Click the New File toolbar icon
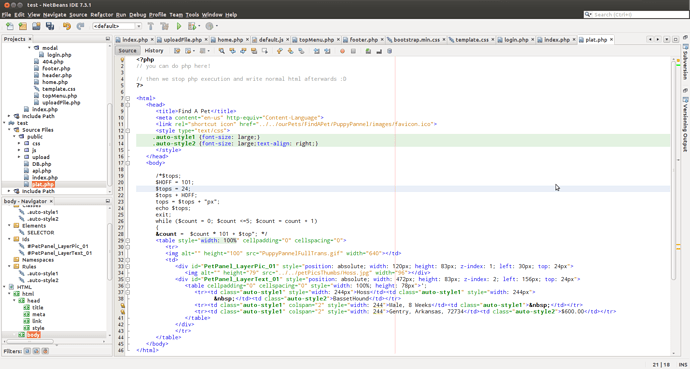The height and width of the screenshot is (369, 690). pos(9,26)
